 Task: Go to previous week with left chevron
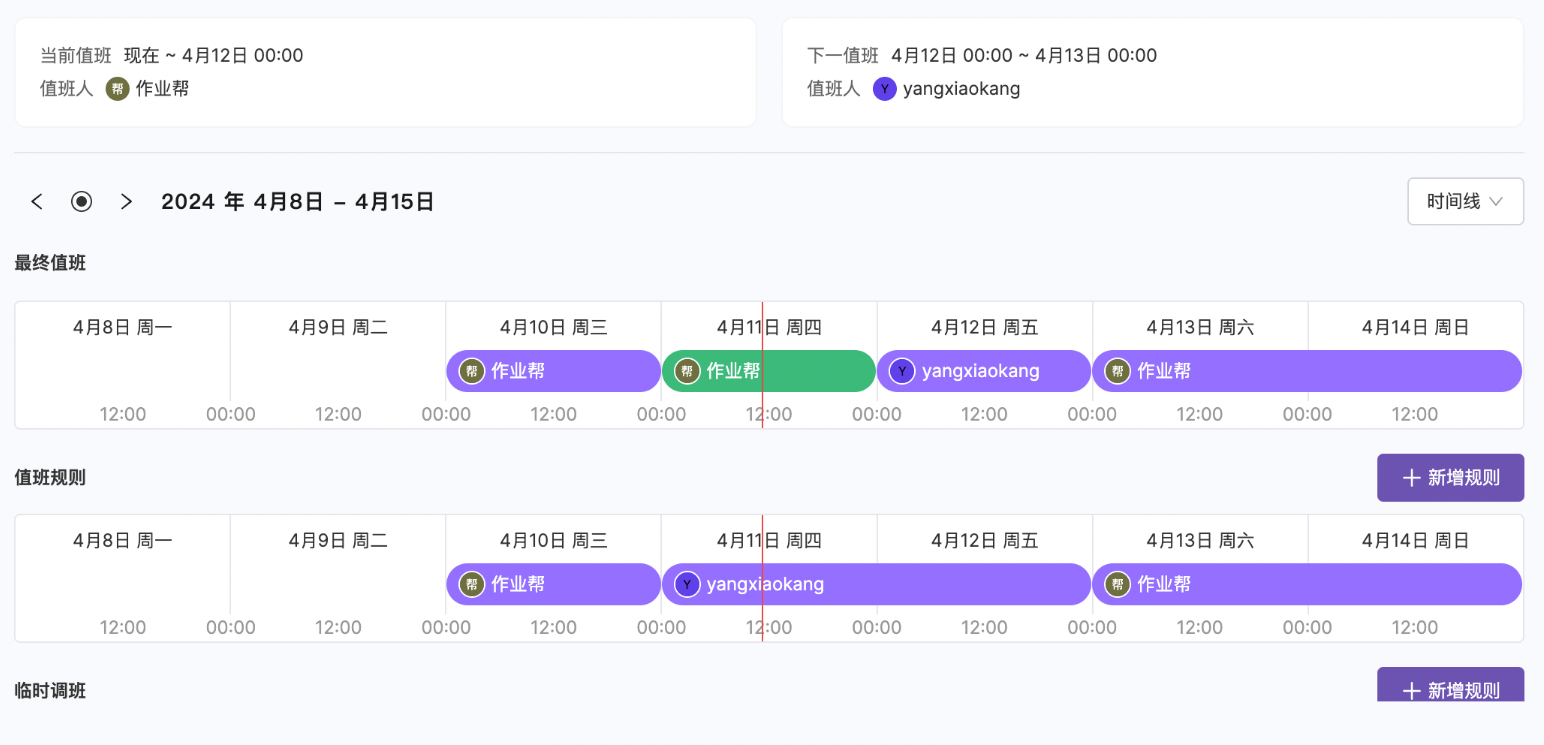37,202
